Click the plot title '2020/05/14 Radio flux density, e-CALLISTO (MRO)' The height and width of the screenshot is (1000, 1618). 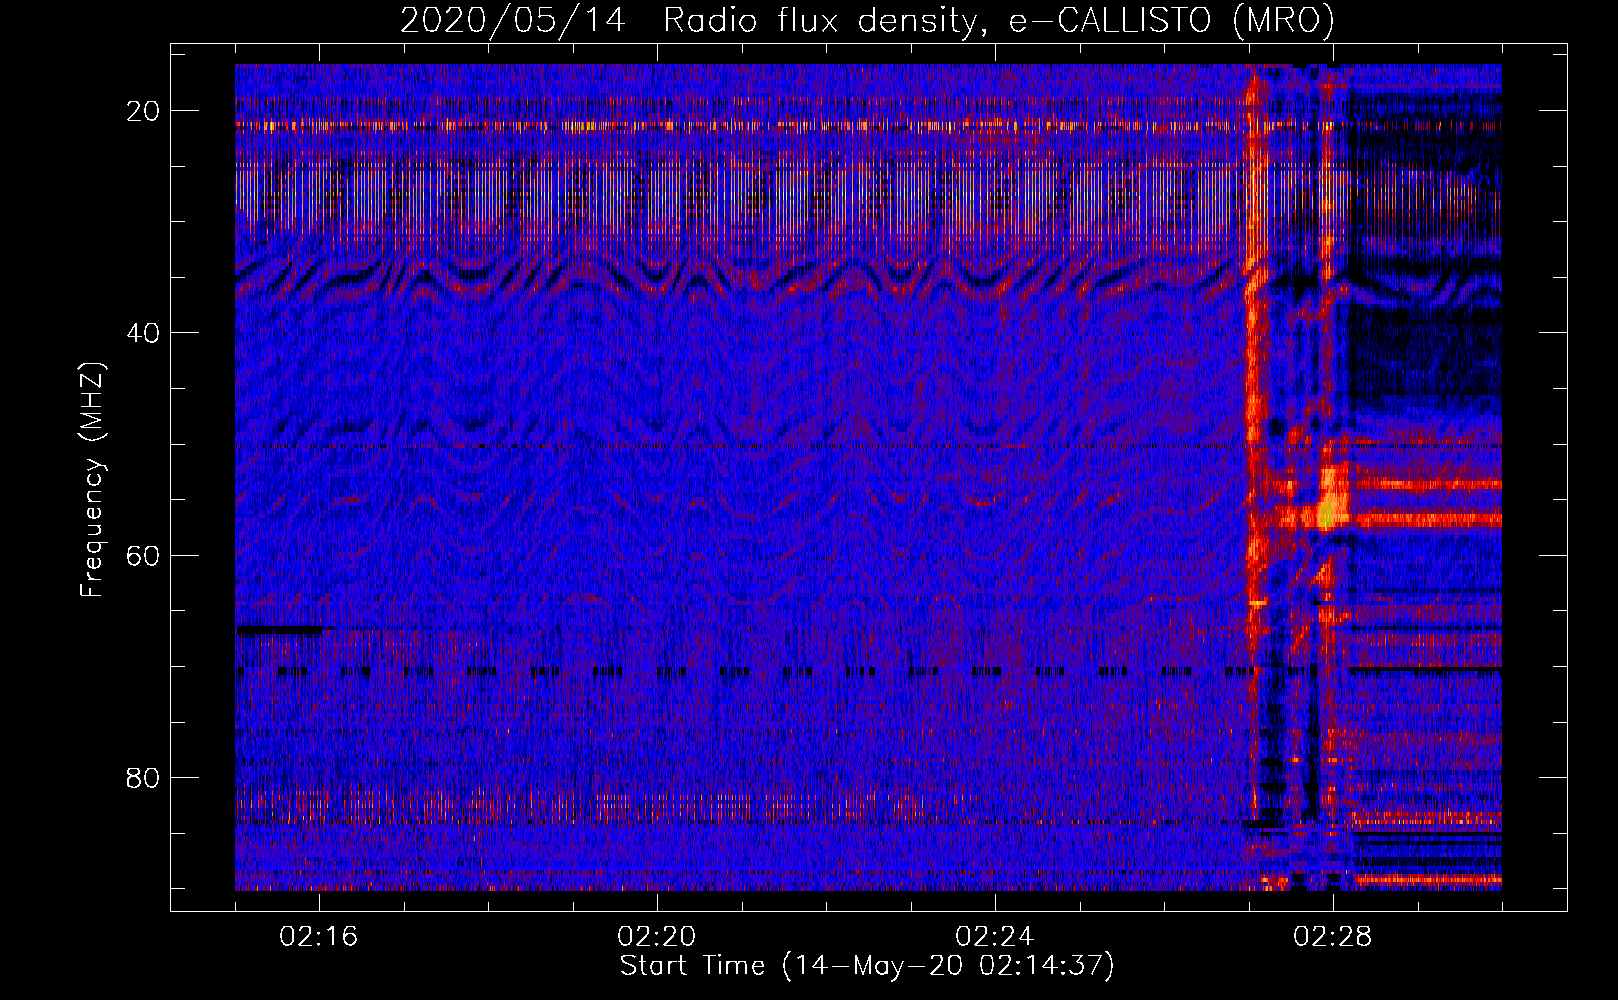coord(867,20)
